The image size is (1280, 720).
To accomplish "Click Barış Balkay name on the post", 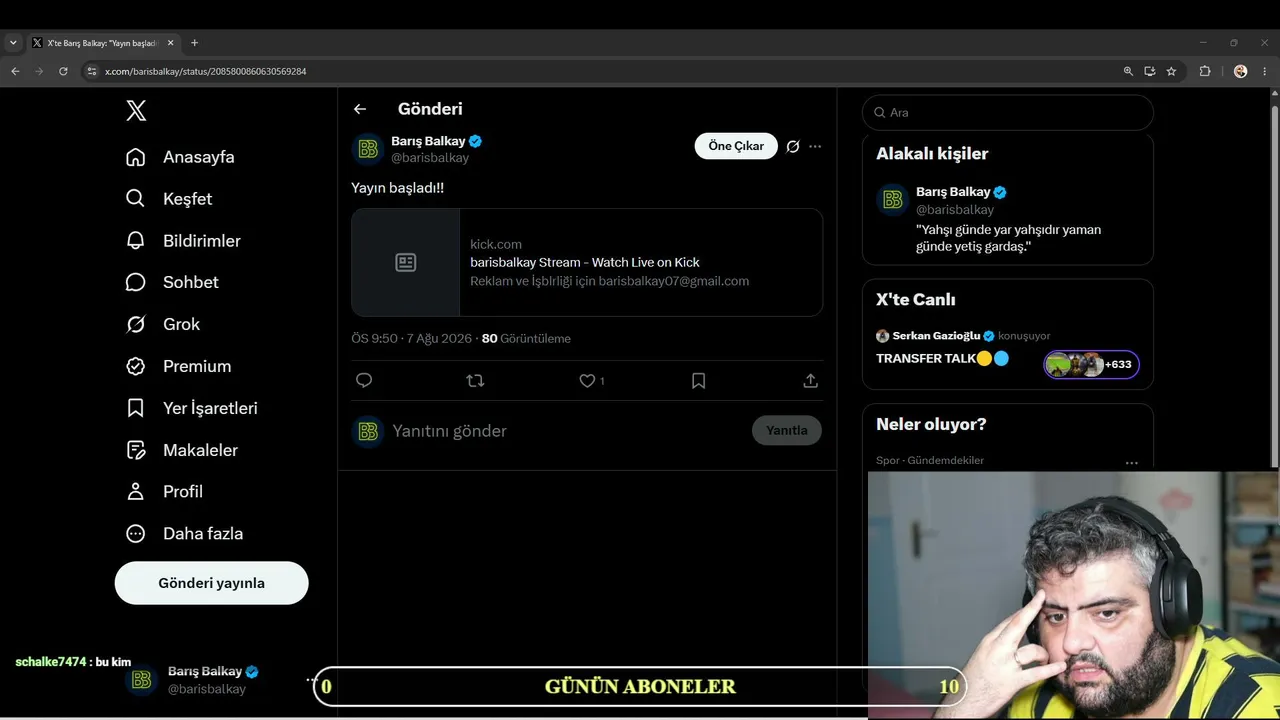I will point(428,141).
